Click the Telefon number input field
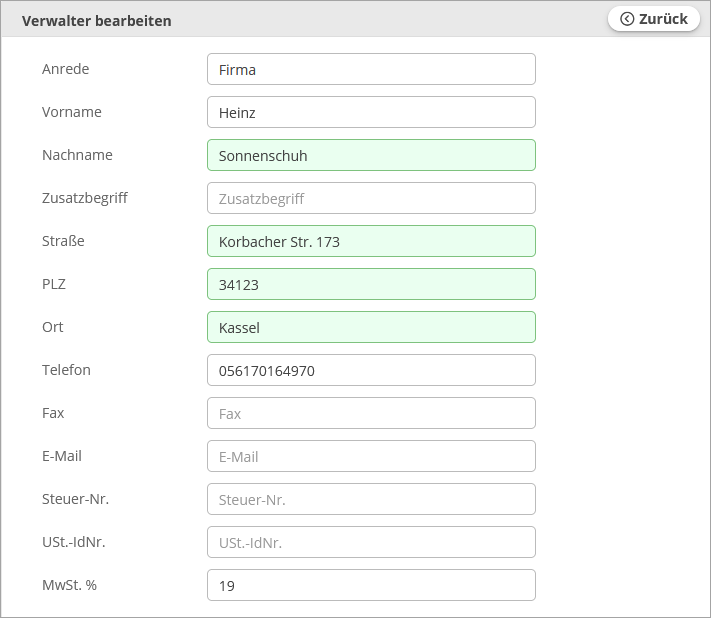 [370, 371]
